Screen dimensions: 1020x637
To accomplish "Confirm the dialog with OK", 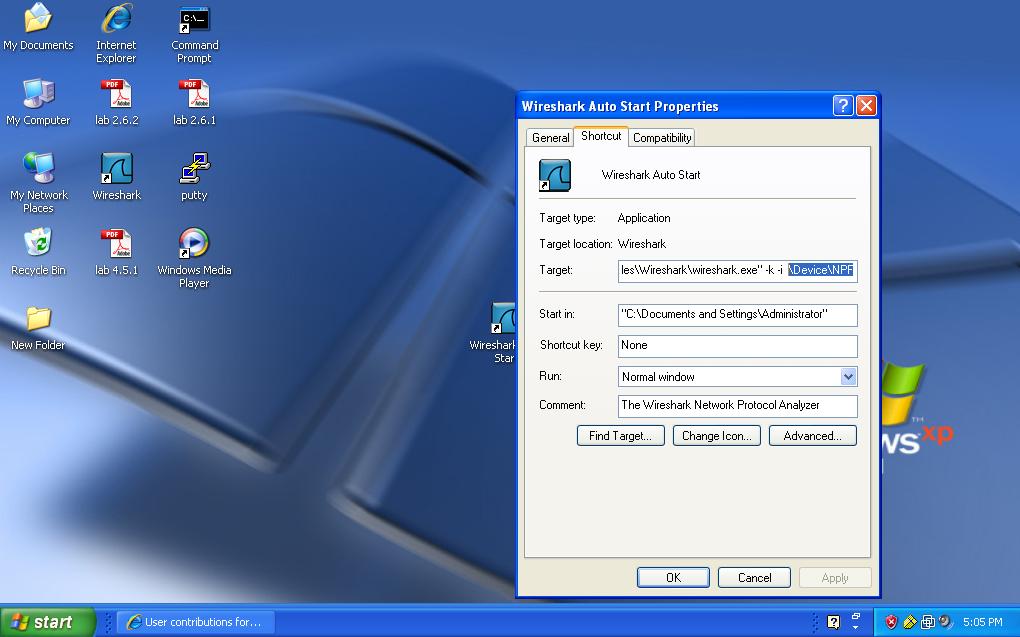I will (673, 578).
